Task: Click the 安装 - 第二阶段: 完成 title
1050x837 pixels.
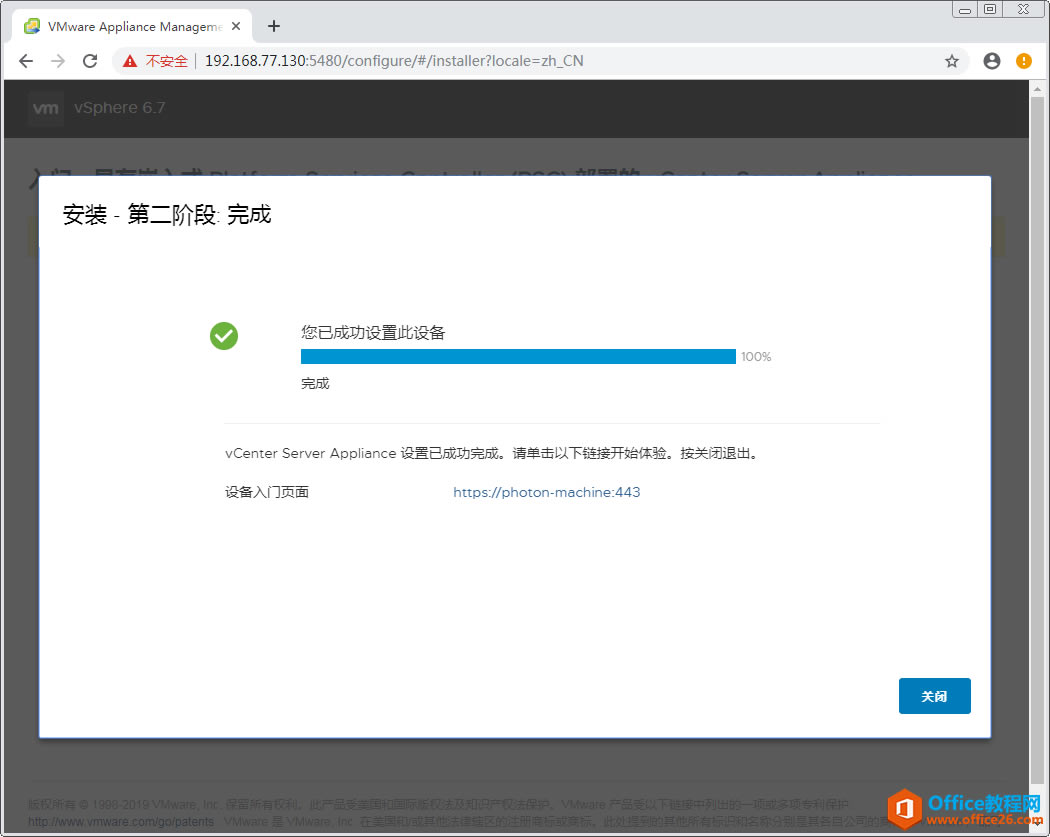Action: (167, 215)
